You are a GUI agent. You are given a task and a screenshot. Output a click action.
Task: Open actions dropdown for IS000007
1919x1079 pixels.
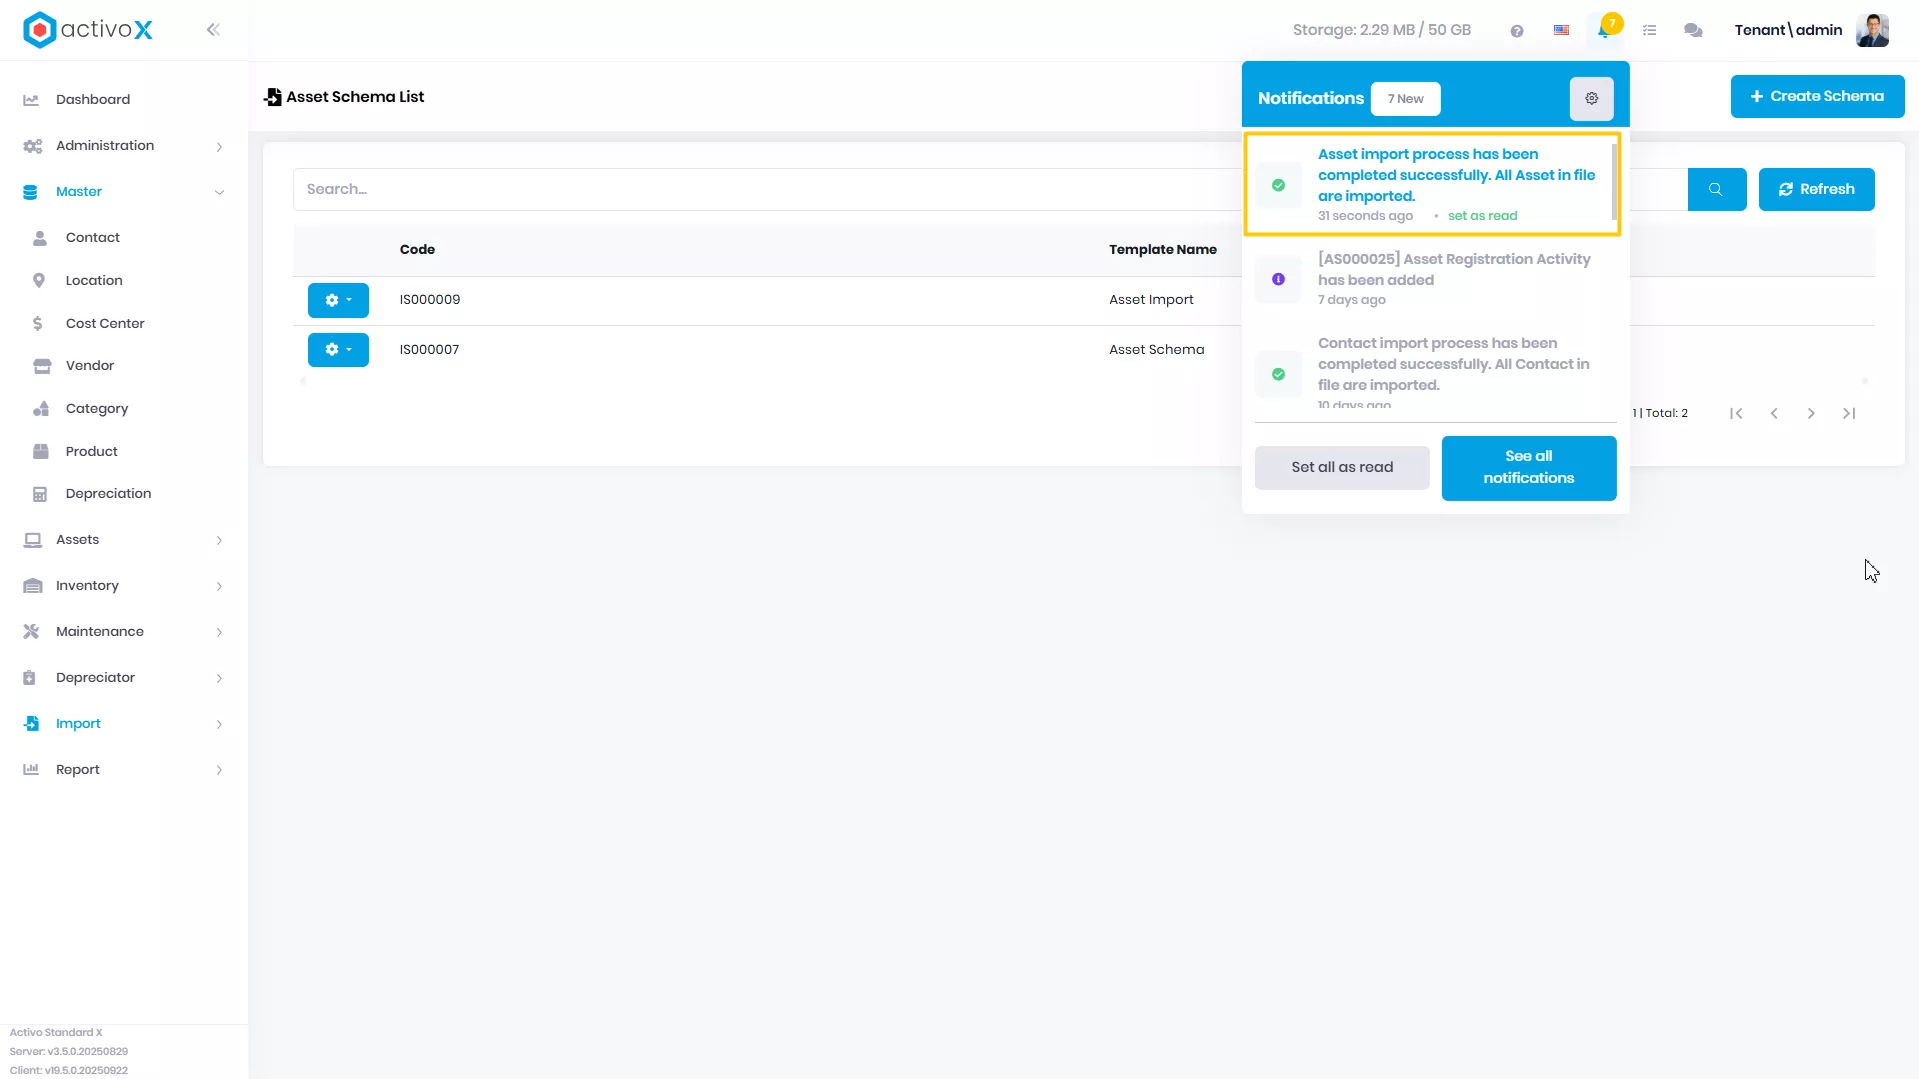(x=338, y=350)
